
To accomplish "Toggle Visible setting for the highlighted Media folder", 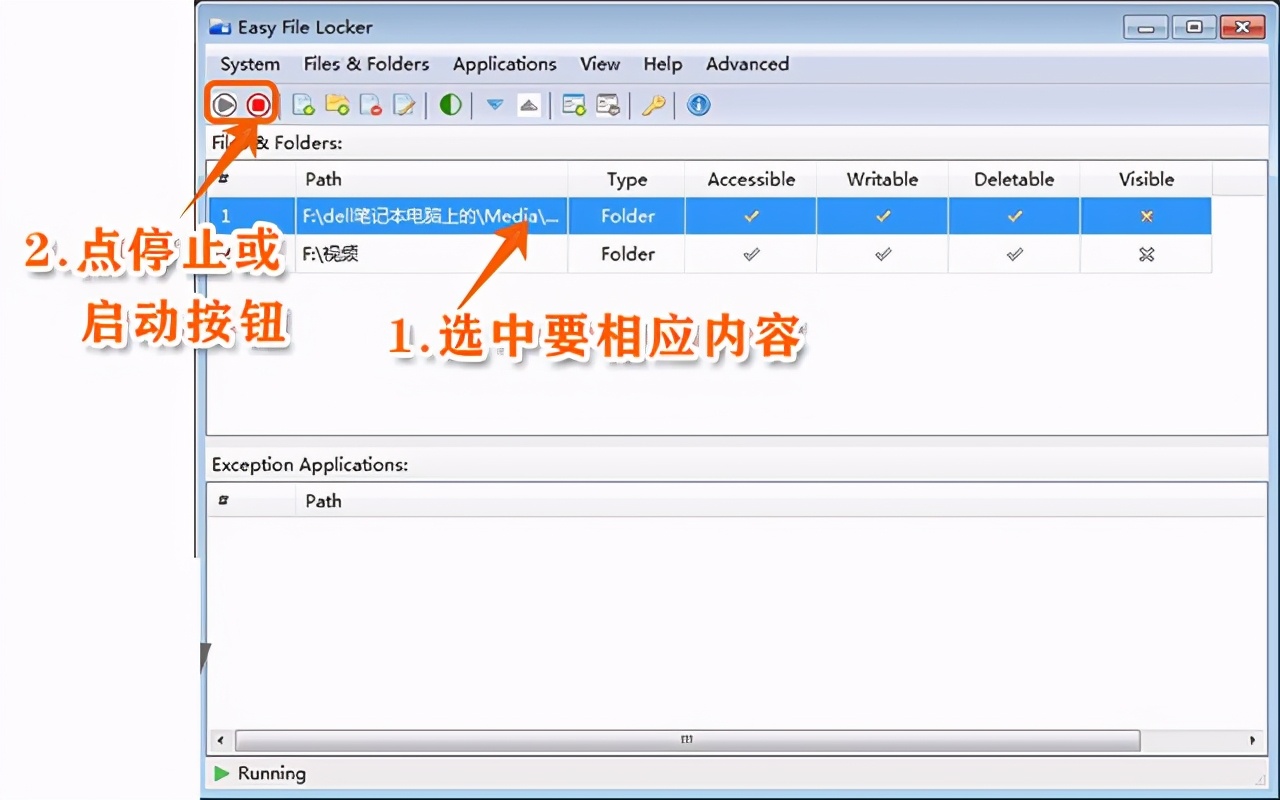I will [1145, 215].
